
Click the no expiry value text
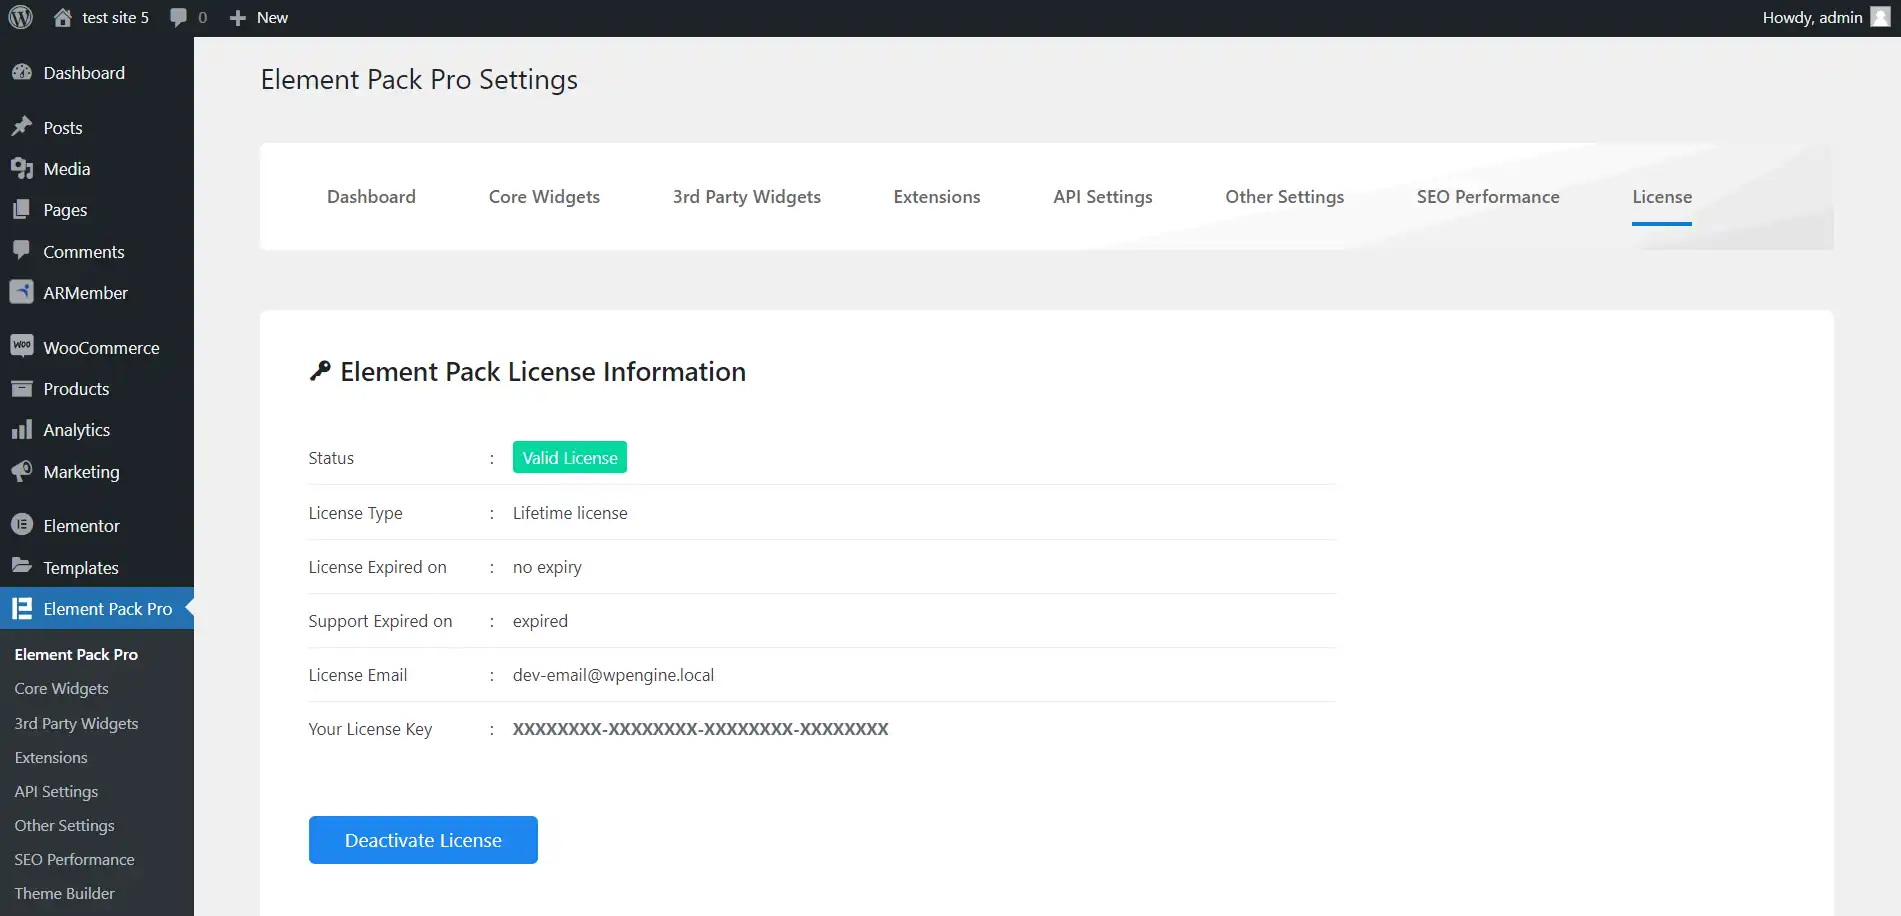(547, 567)
